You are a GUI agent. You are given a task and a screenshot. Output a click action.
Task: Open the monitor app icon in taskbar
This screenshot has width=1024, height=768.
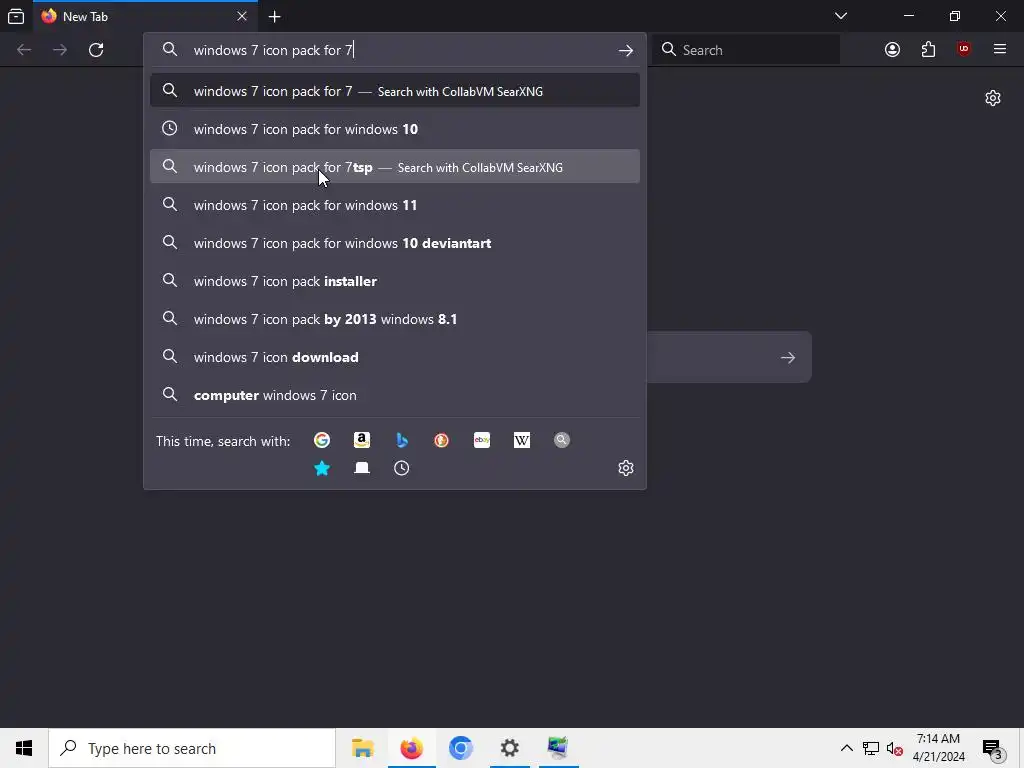(x=558, y=748)
